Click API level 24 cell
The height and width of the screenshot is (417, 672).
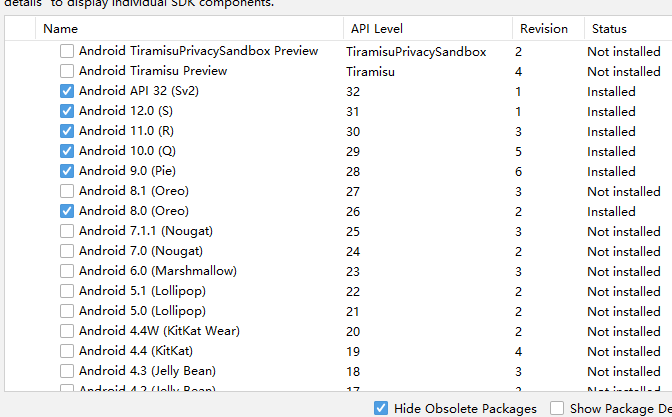[353, 252]
